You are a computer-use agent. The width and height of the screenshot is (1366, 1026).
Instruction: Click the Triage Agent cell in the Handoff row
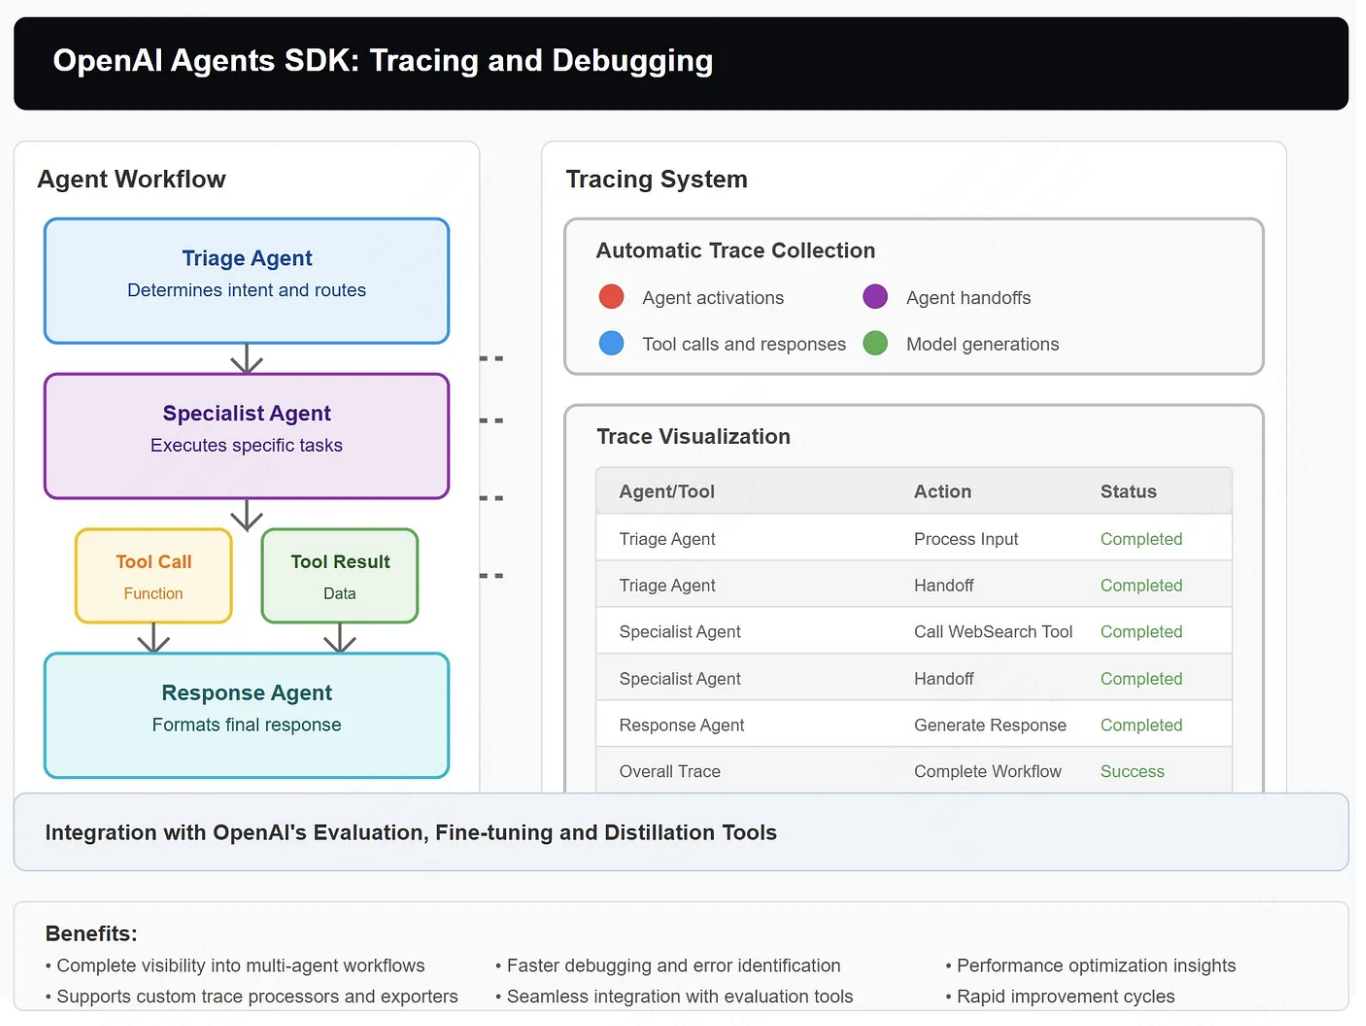click(x=666, y=585)
